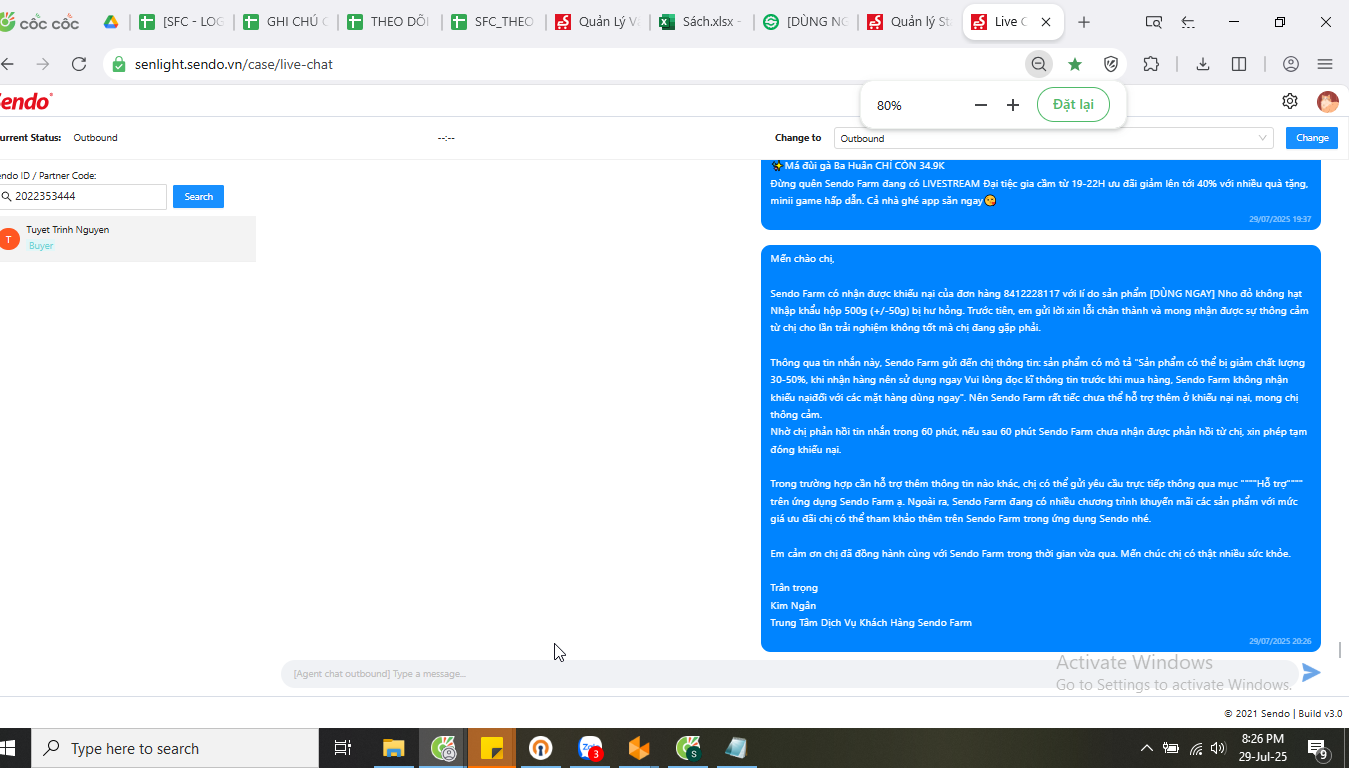Click the orange T avatar of buyer
Viewport: 1349px width, 768px height.
click(9, 238)
